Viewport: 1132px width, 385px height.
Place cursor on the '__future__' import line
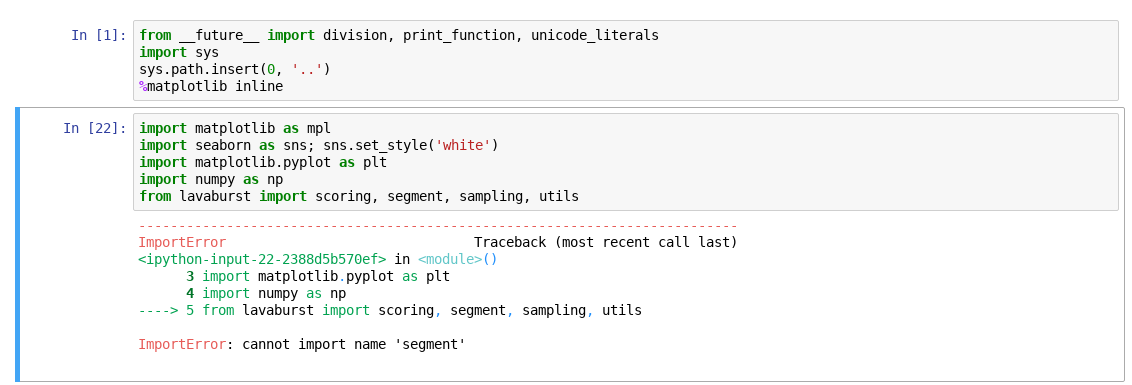399,35
